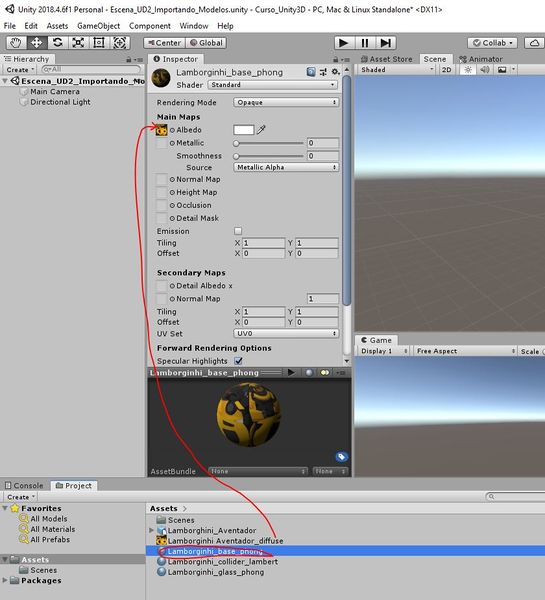Open the File menu
Viewport: 545px width, 600px height.
click(10, 26)
